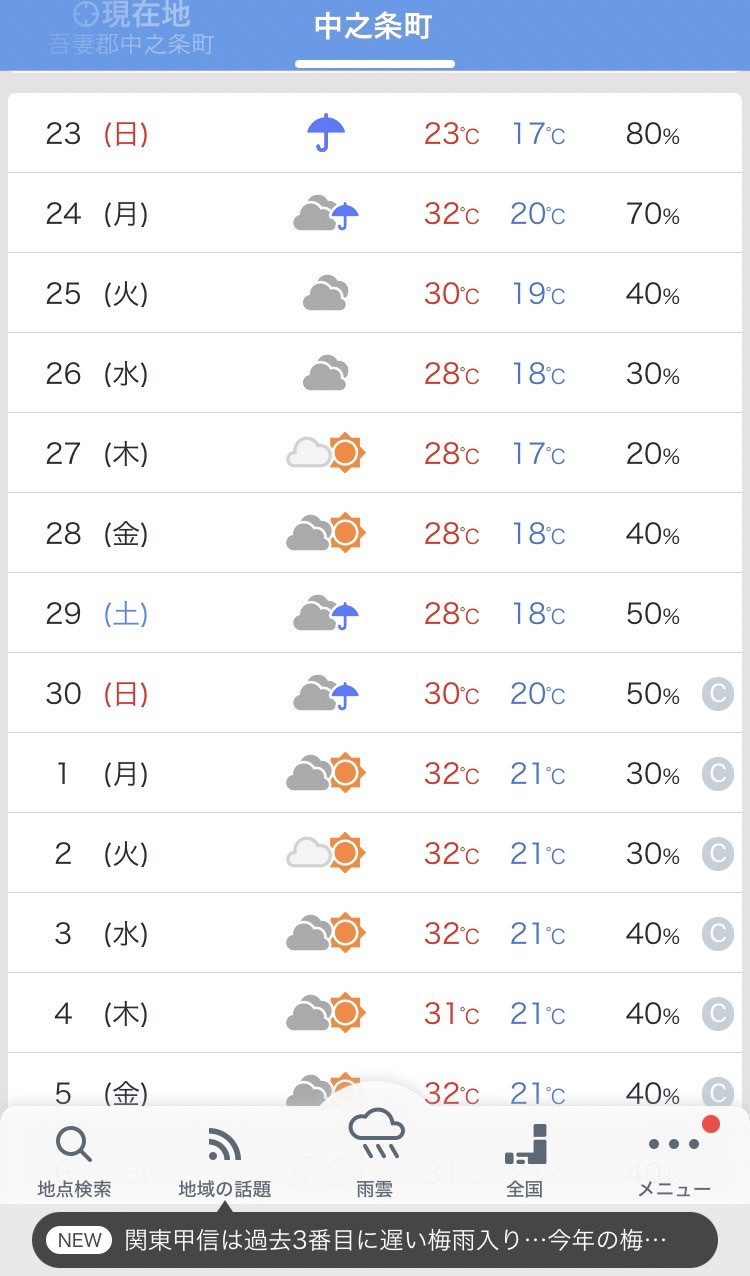Select the 24 (月) forecast row
Screen dimensions: 750x1276
(x=375, y=213)
